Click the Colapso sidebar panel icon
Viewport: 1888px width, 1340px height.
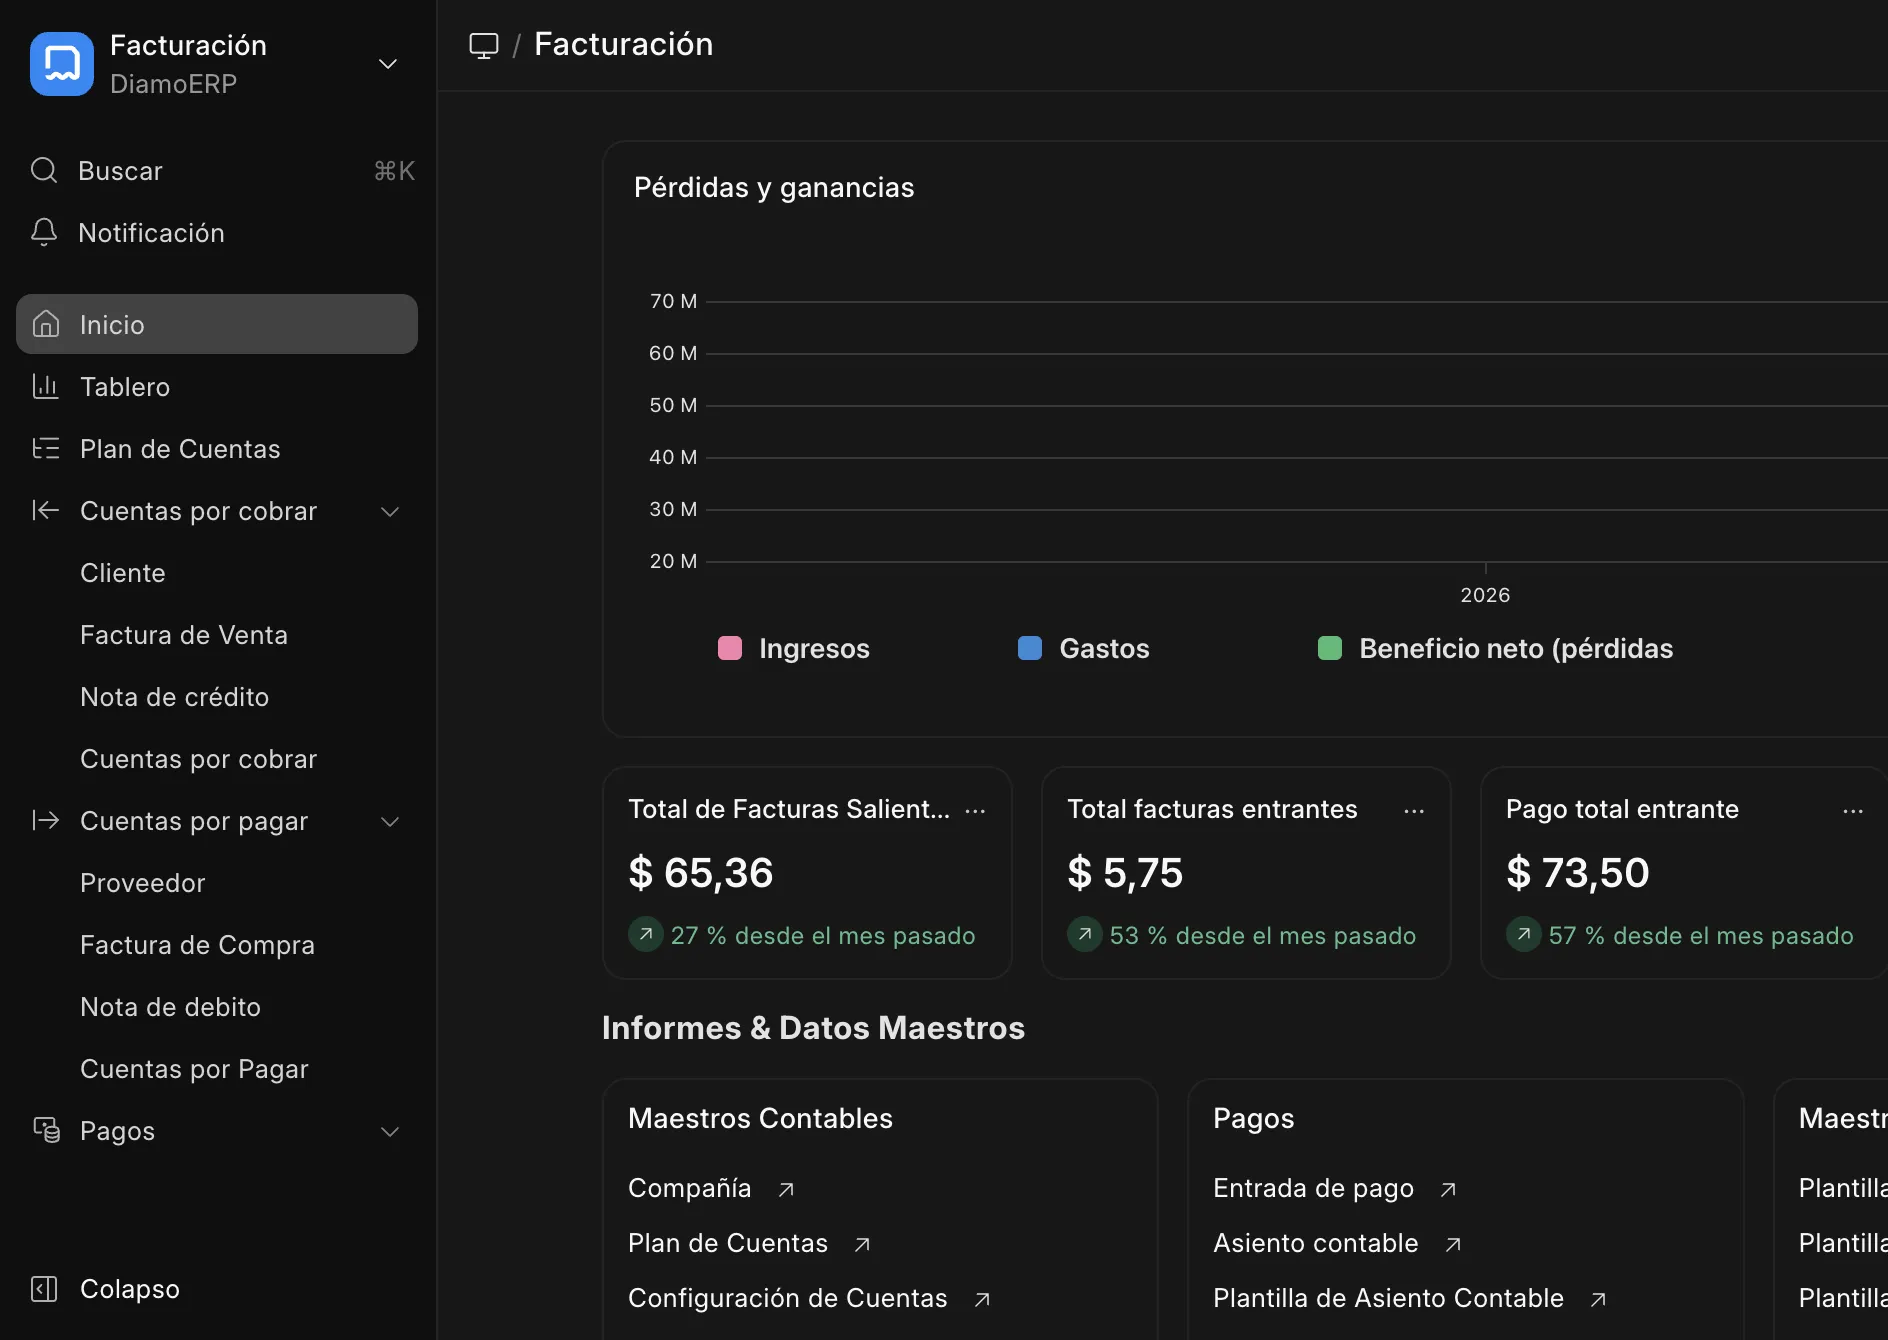[44, 1288]
